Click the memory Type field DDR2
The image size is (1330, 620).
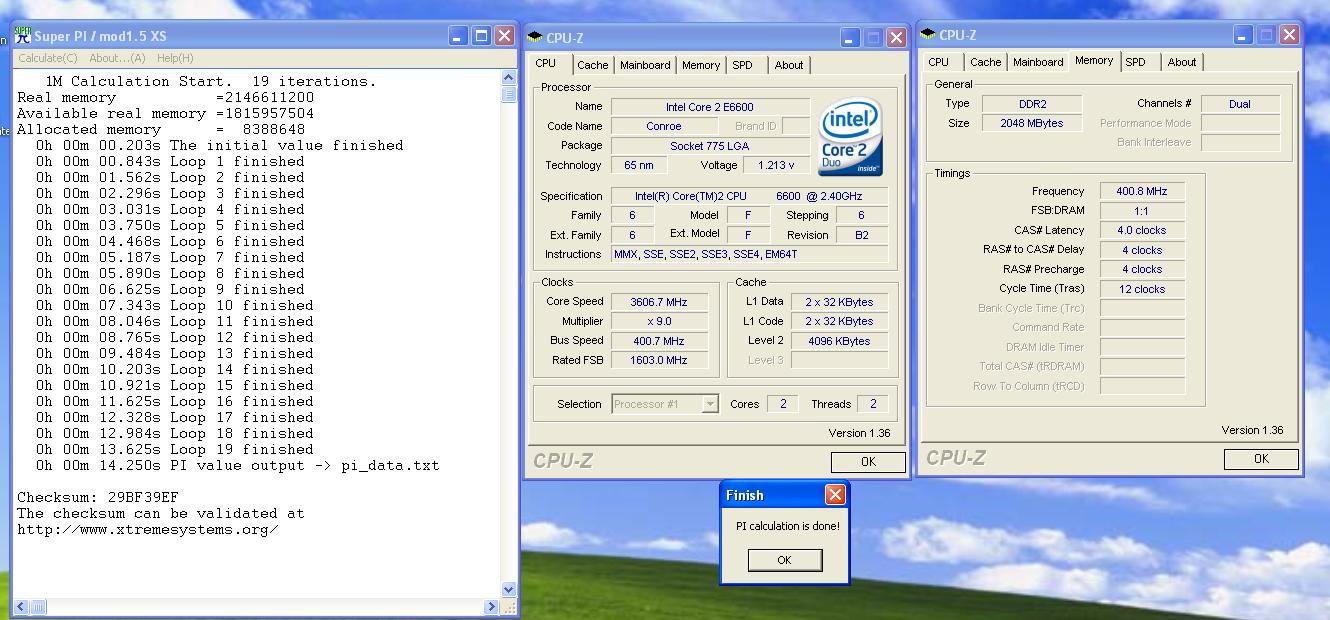(1031, 104)
